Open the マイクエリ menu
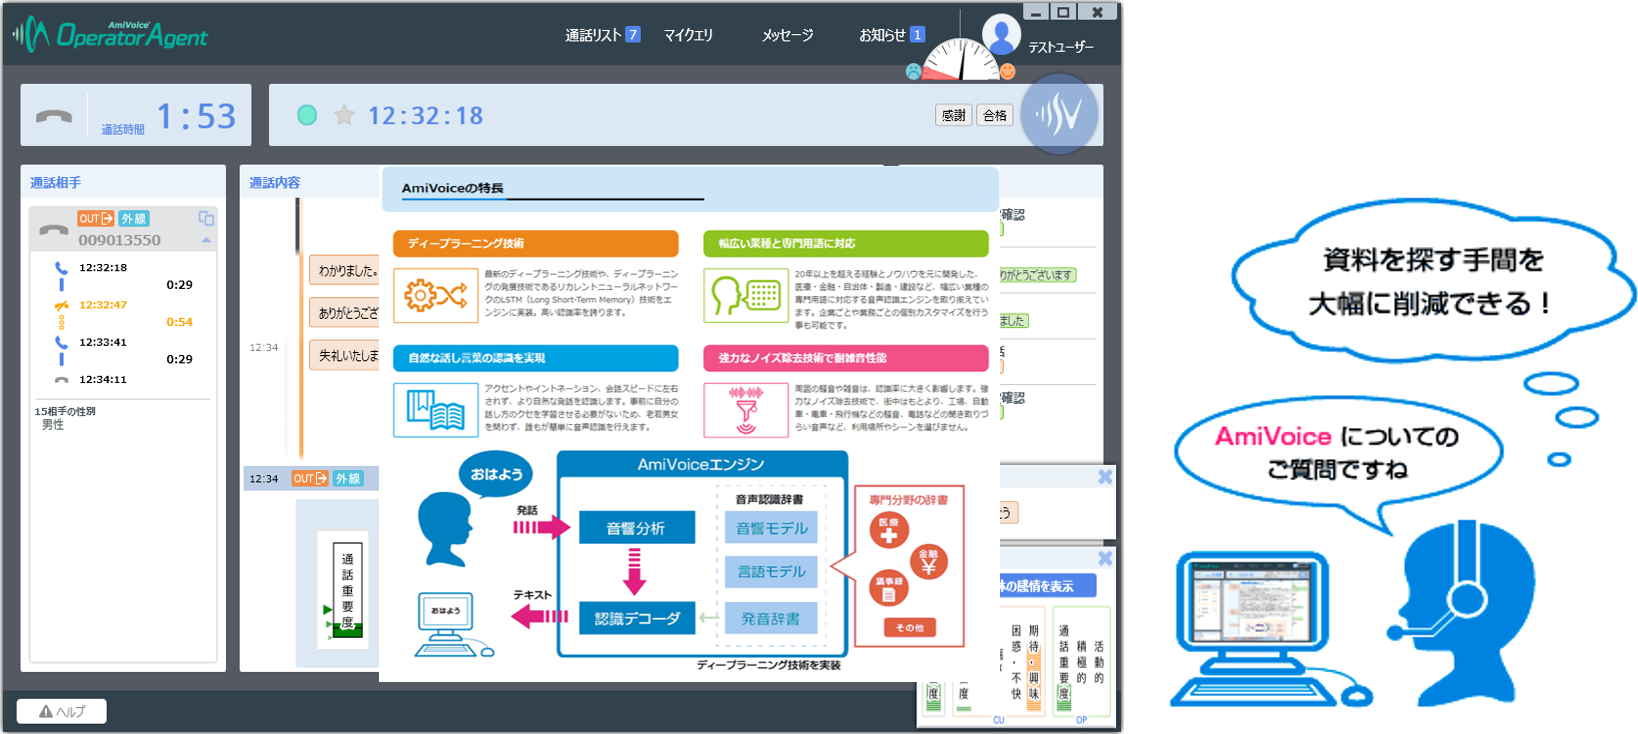The height and width of the screenshot is (734, 1638). (x=688, y=35)
